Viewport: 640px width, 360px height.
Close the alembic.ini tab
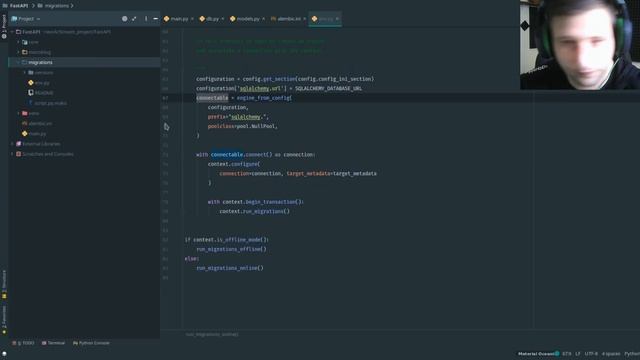pos(304,19)
